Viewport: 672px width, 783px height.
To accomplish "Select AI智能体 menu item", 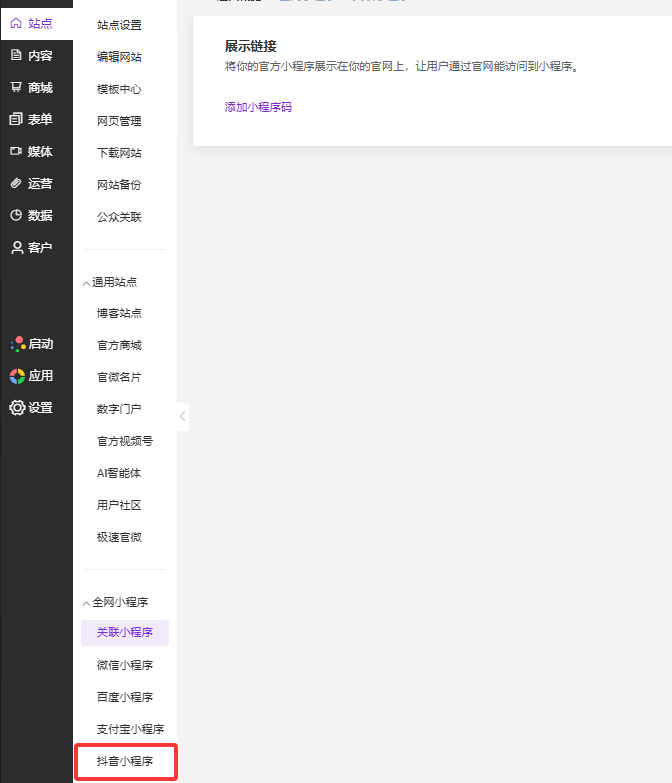I will (119, 473).
